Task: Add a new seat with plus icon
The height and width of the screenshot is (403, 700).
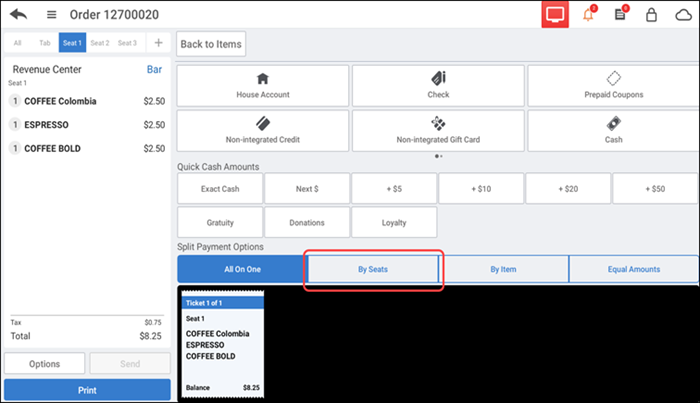Action: pos(158,43)
